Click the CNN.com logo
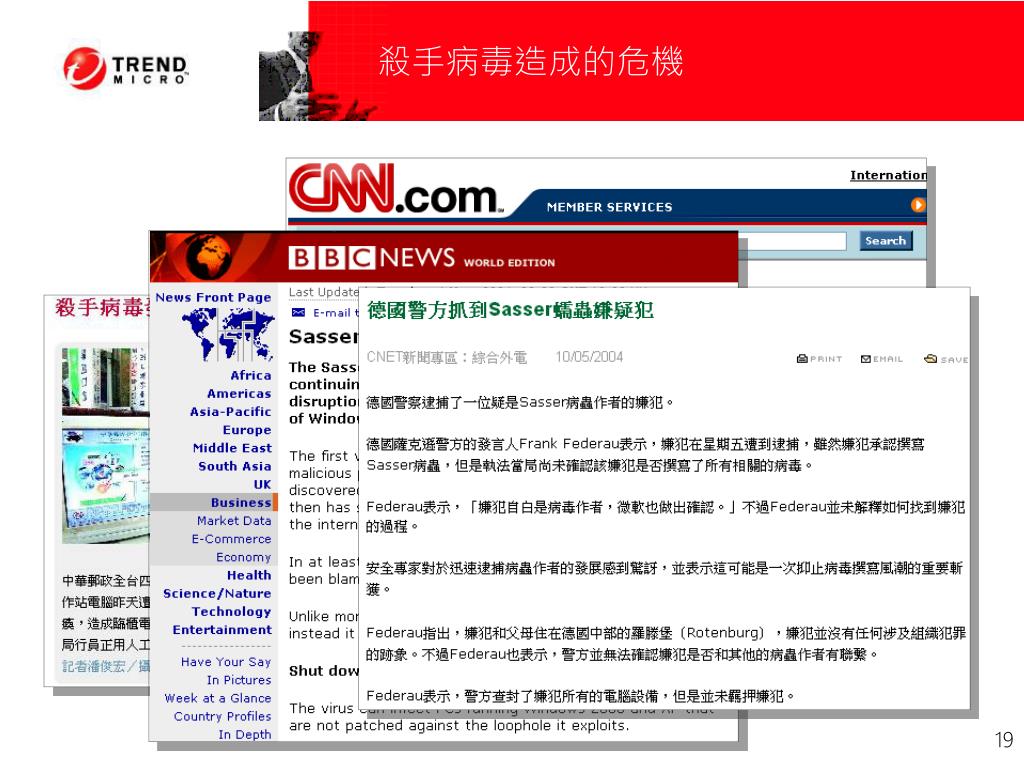 (396, 189)
